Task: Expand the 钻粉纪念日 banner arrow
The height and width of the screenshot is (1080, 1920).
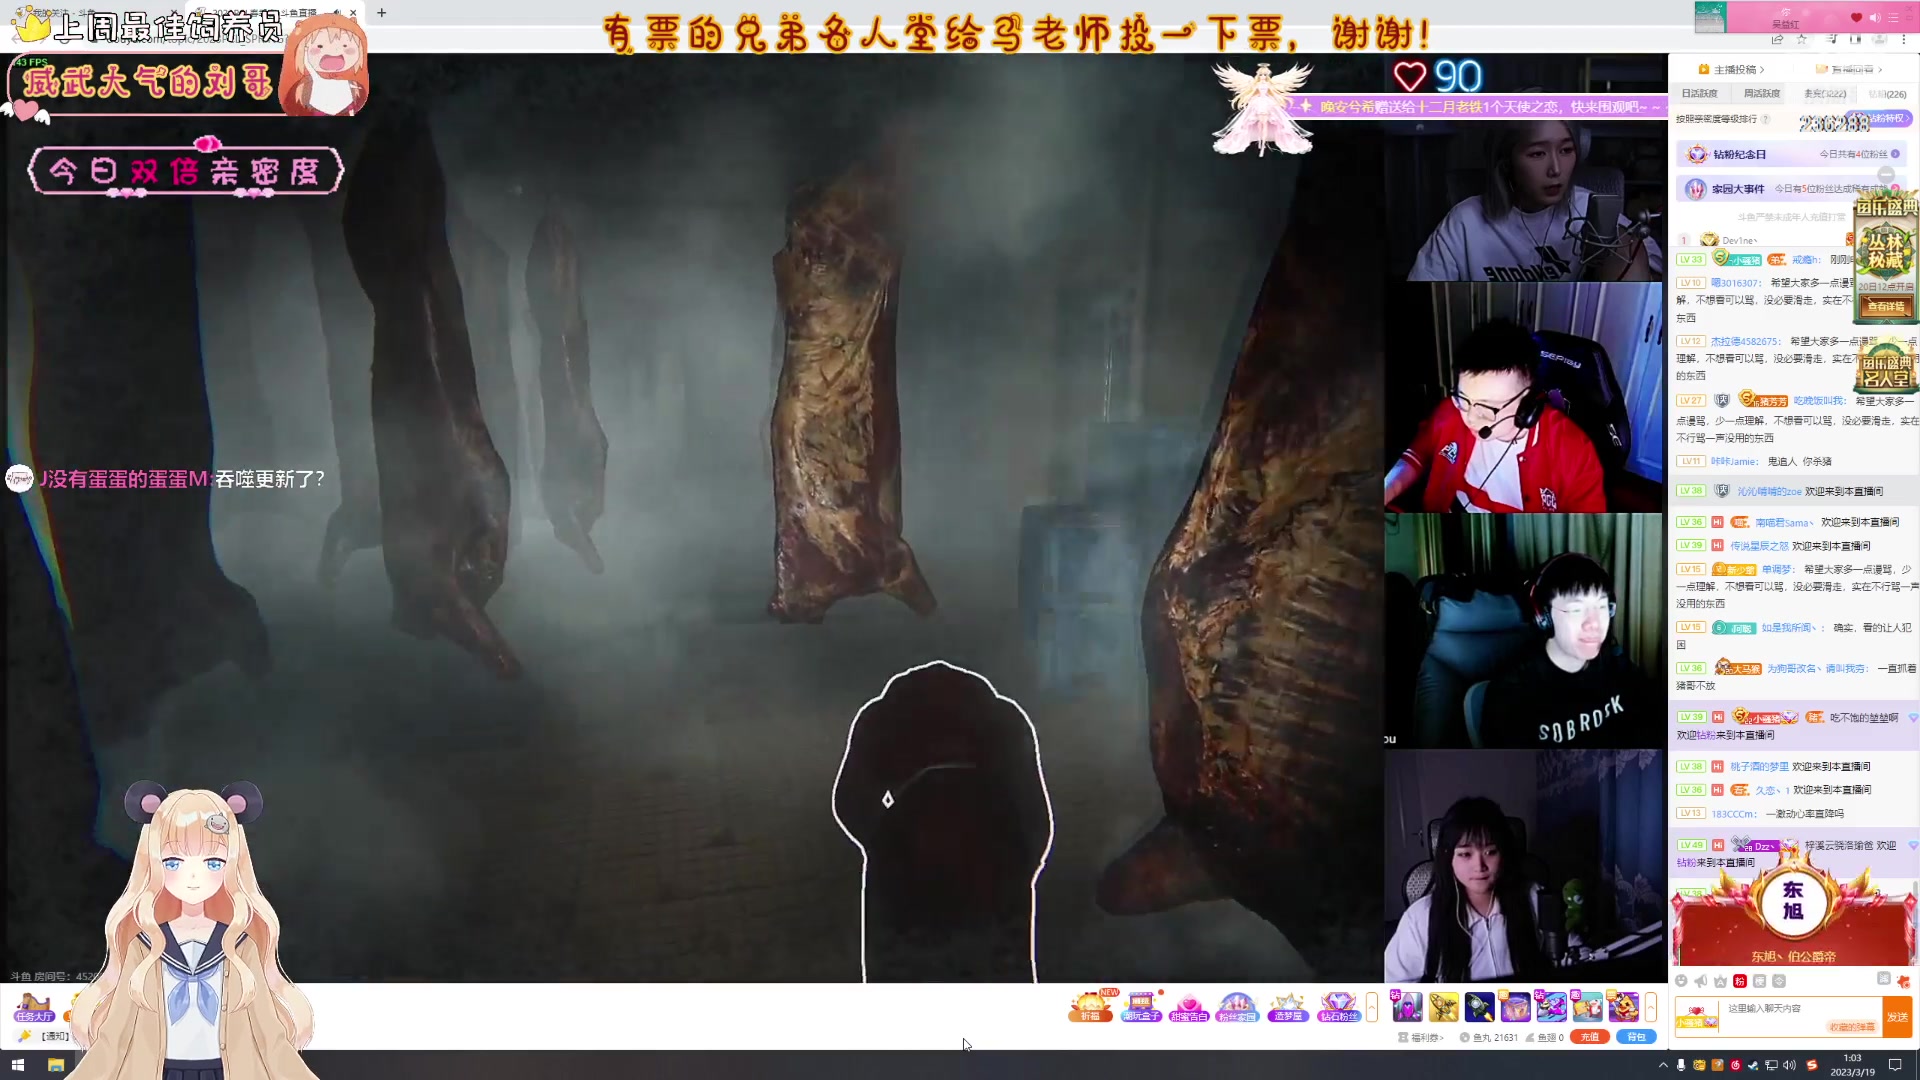Action: [1895, 154]
